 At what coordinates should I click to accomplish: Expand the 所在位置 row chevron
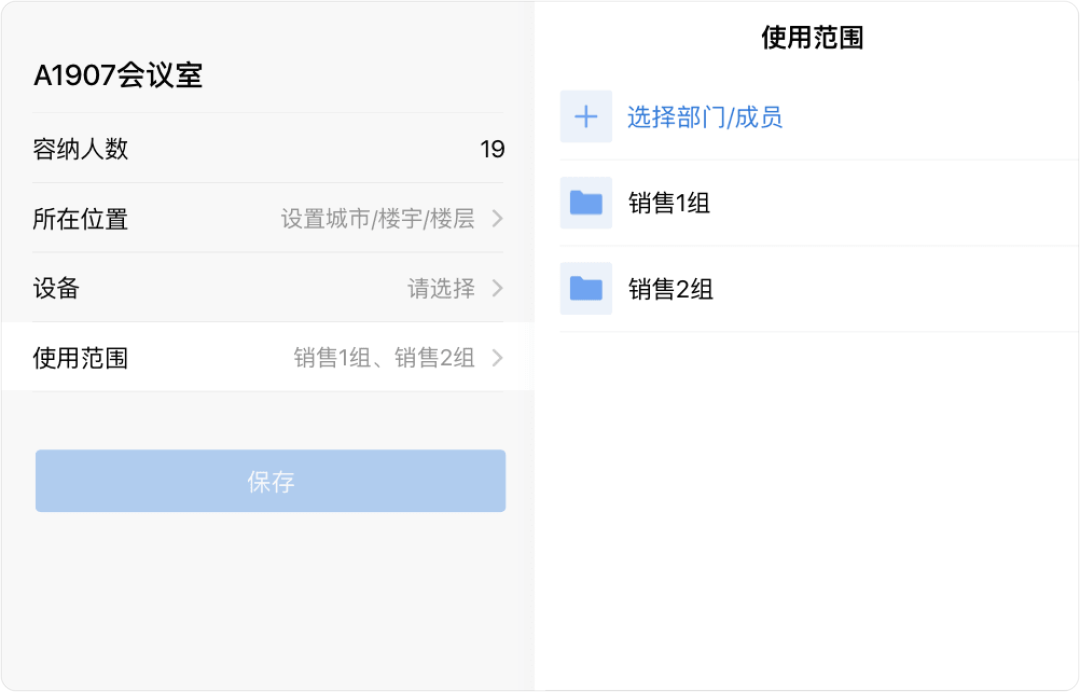[497, 219]
